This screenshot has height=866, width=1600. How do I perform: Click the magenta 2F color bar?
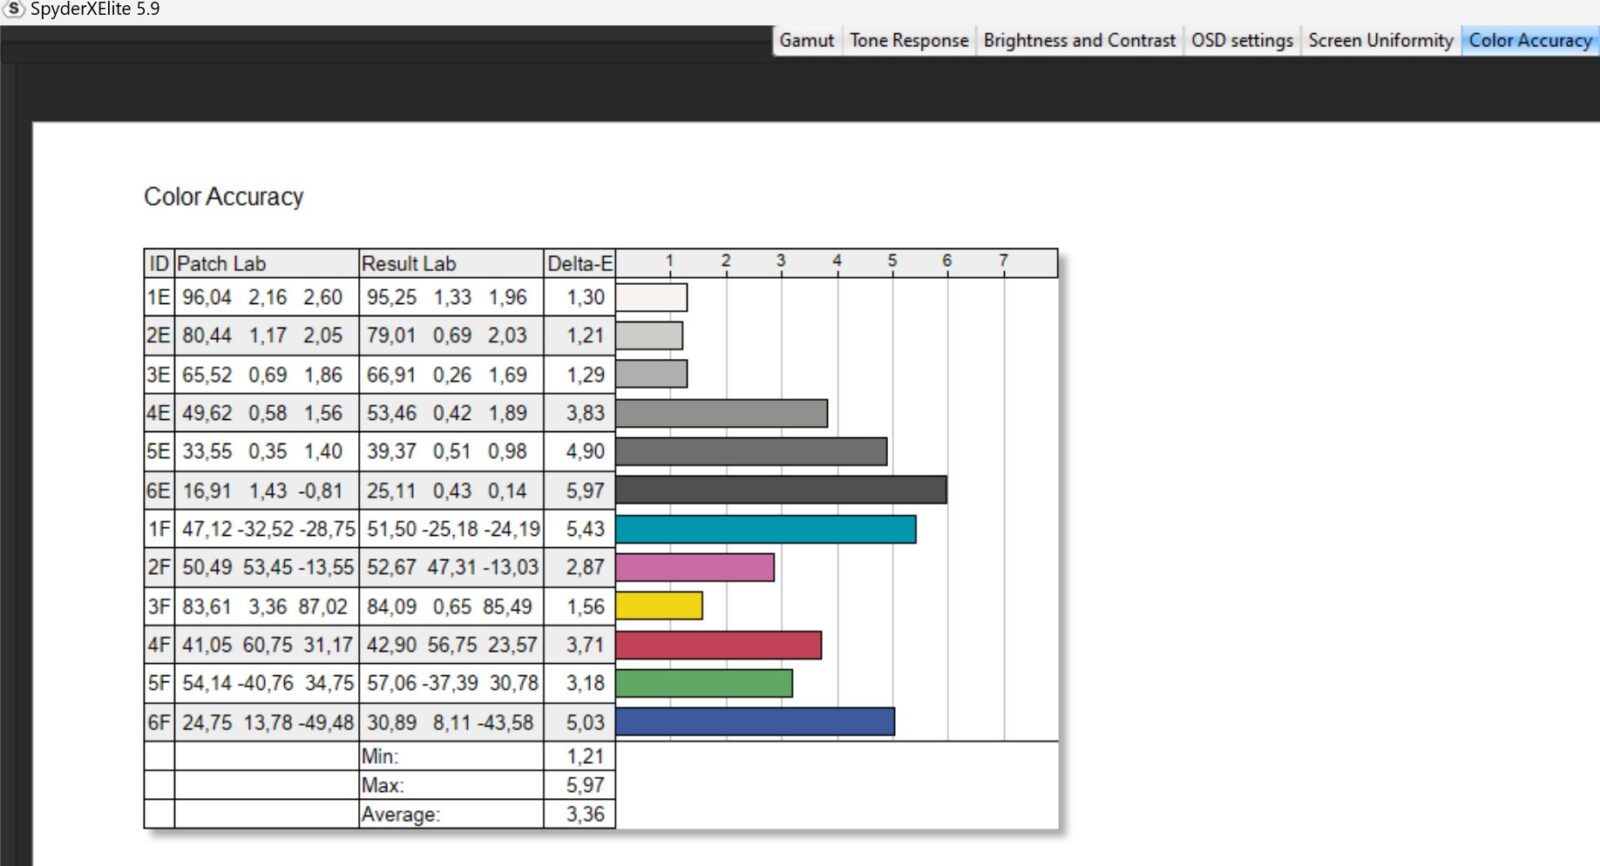coord(695,568)
